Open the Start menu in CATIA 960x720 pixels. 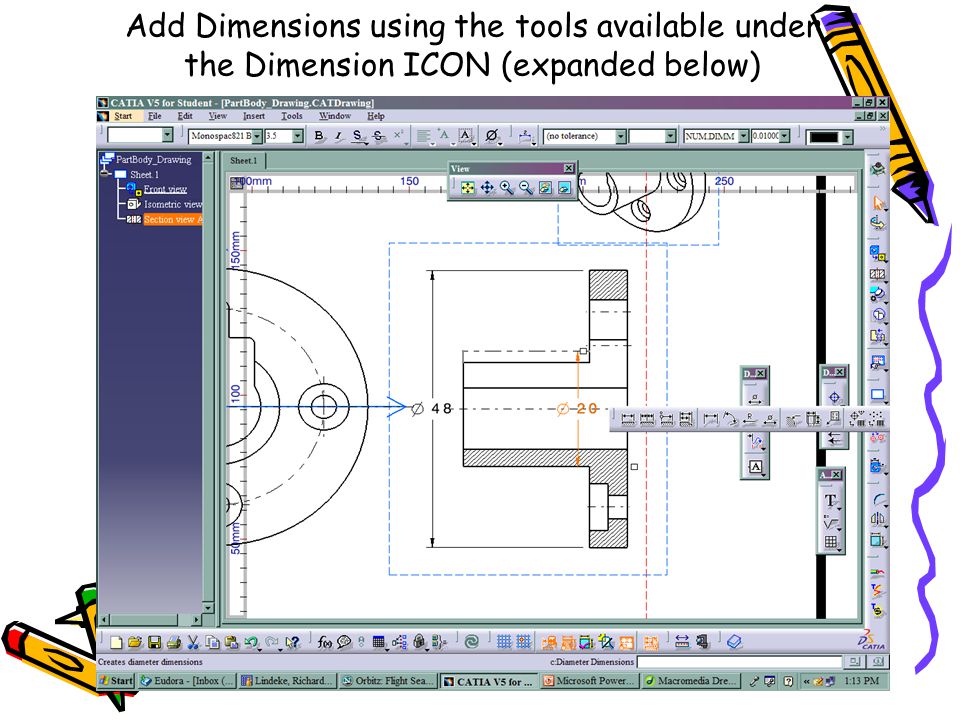[122, 116]
